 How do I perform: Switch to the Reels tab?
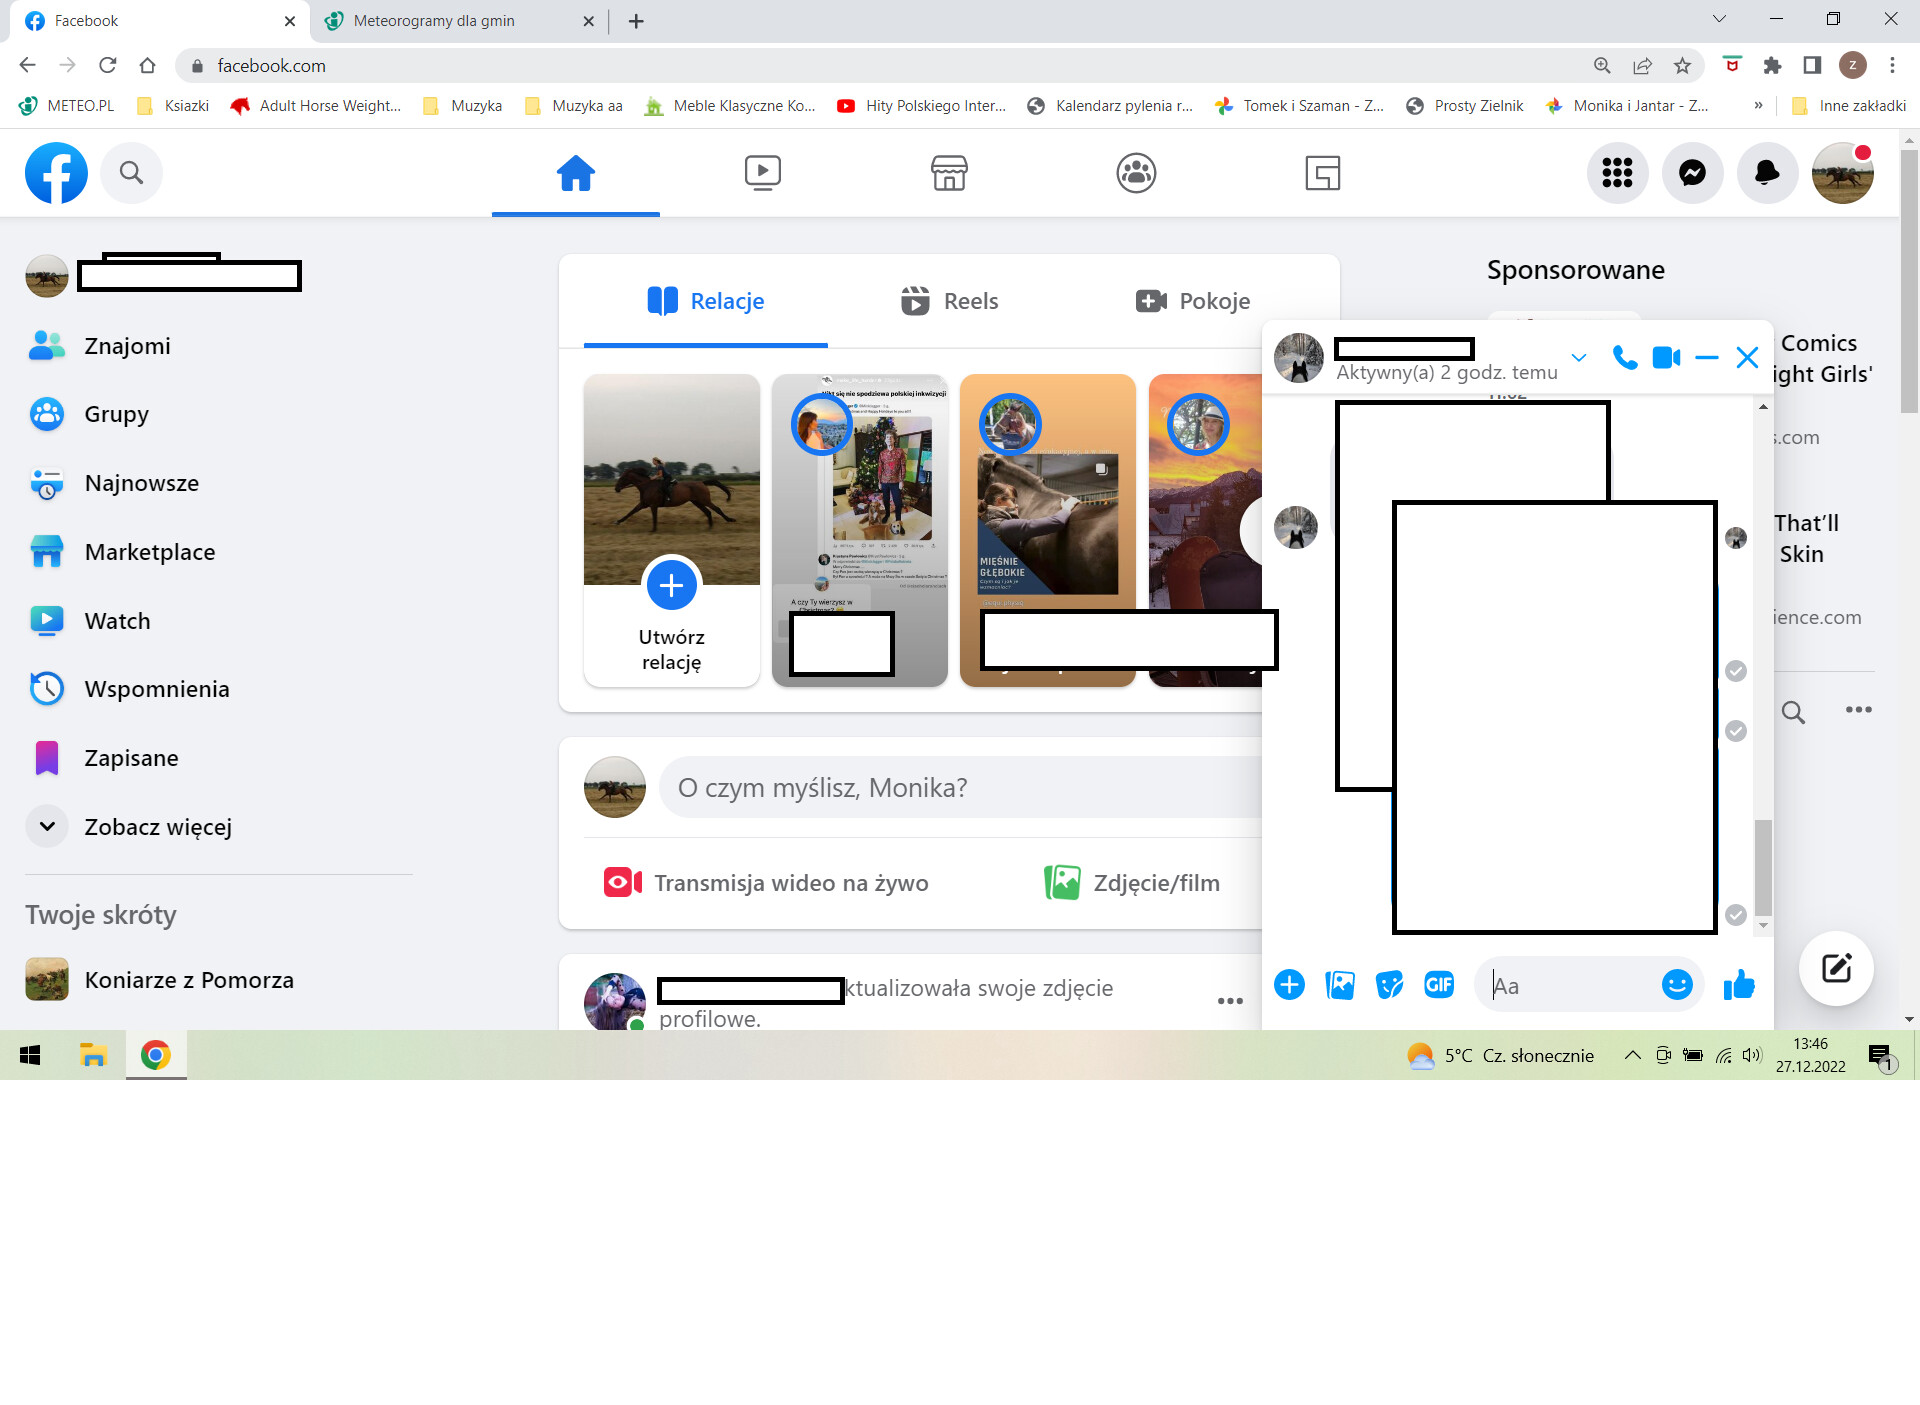(x=949, y=301)
